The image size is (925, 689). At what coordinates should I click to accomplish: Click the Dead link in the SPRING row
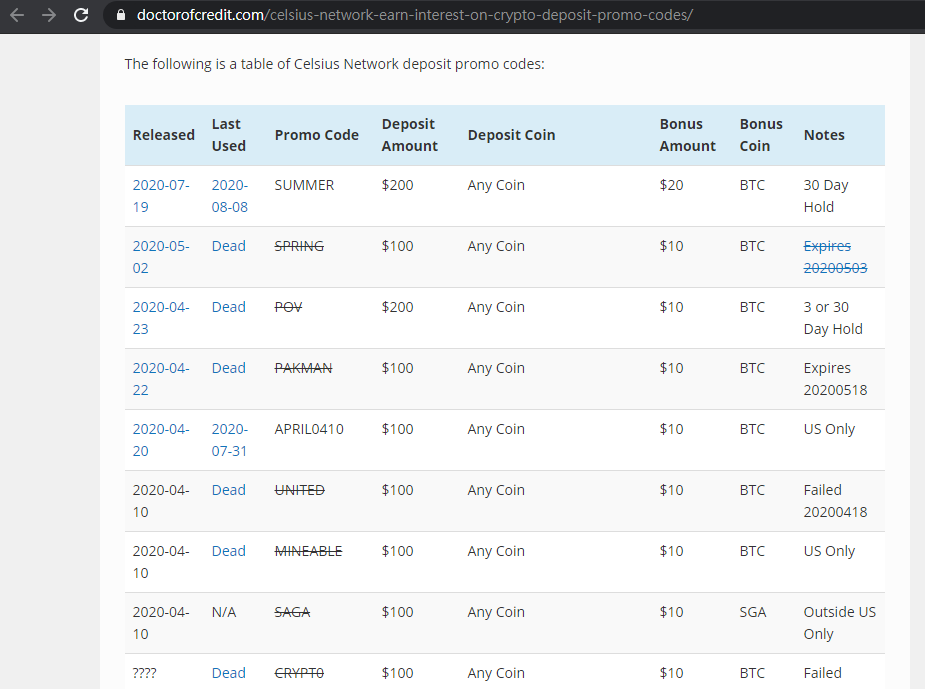point(228,246)
